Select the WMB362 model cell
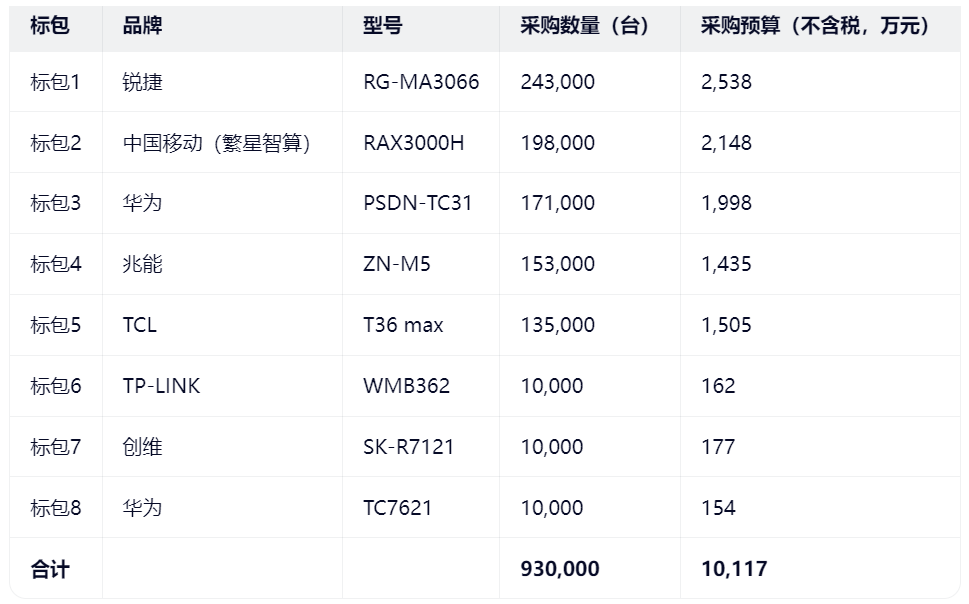 pos(406,386)
